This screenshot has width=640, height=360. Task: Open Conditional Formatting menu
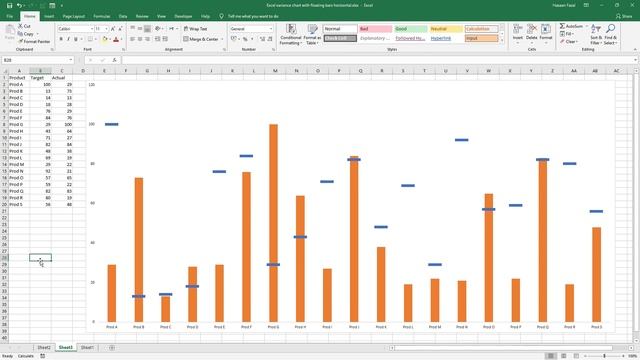coord(291,34)
